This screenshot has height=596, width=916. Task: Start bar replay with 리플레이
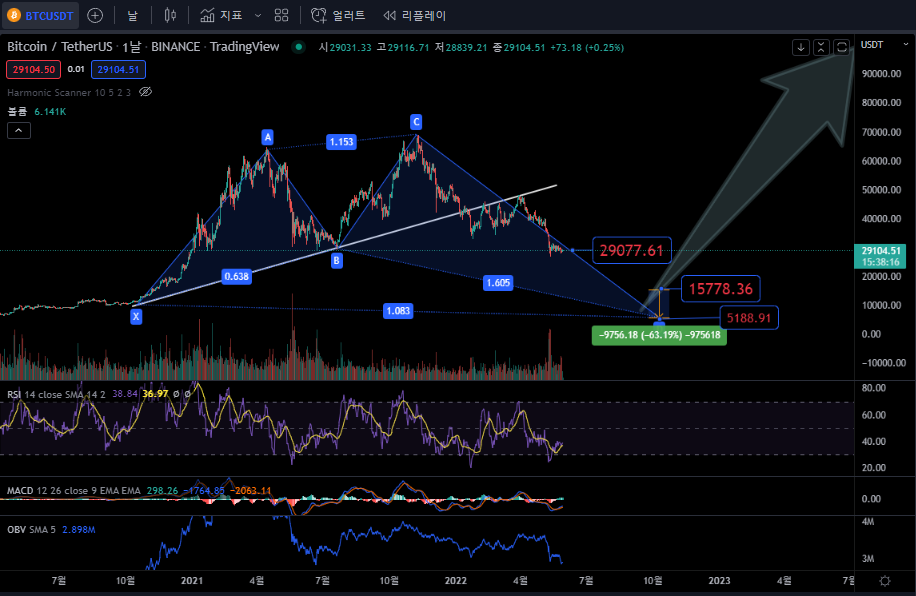[415, 15]
